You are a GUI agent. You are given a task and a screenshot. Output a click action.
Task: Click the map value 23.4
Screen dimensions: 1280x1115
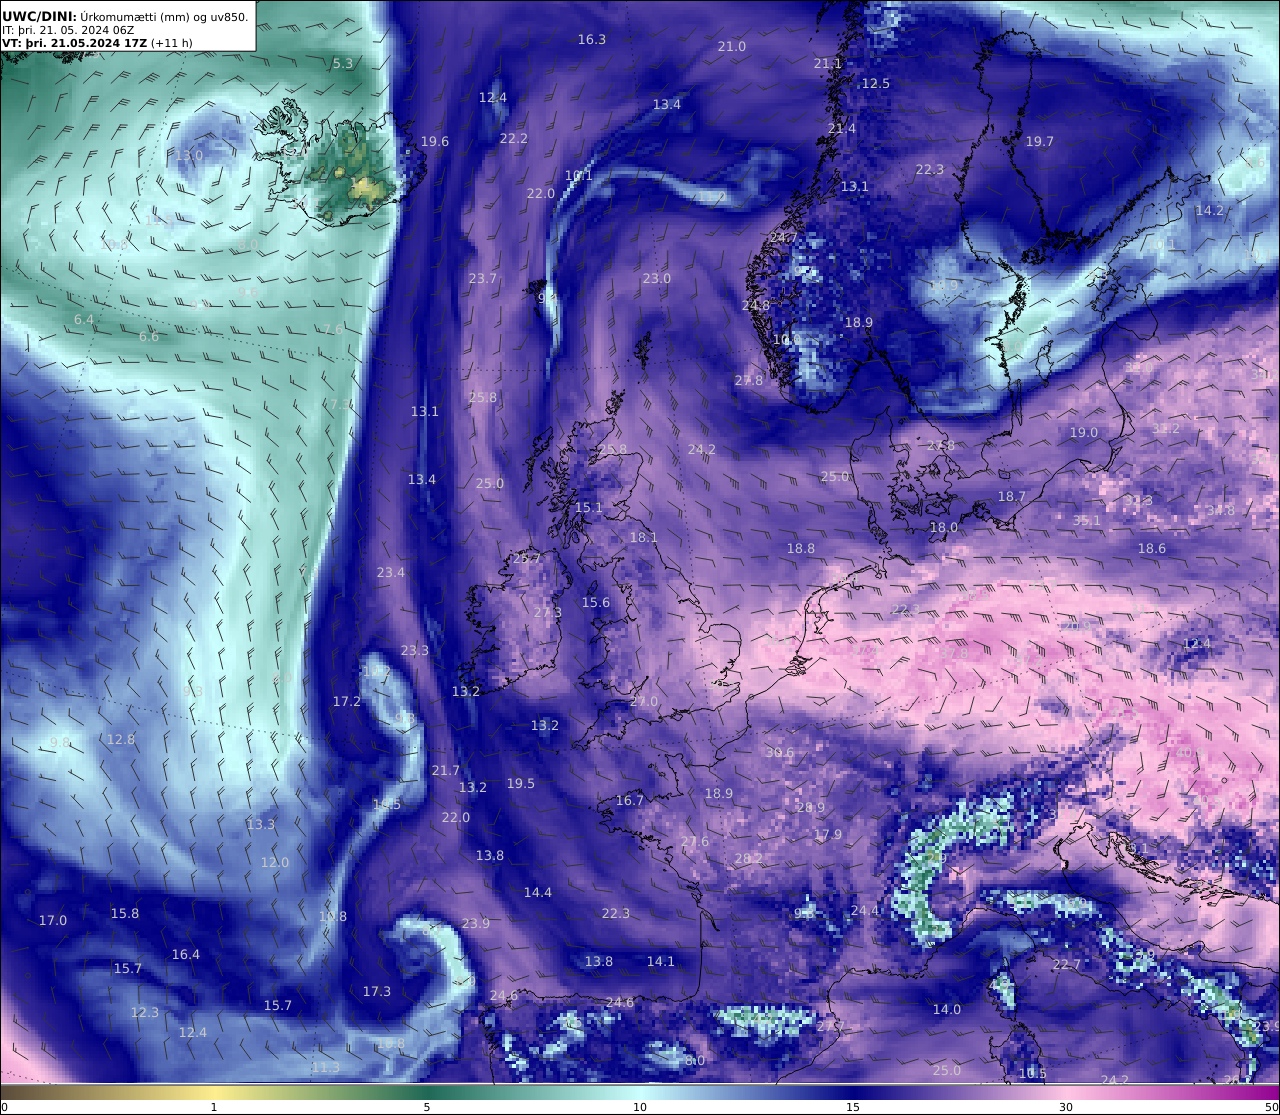point(391,573)
